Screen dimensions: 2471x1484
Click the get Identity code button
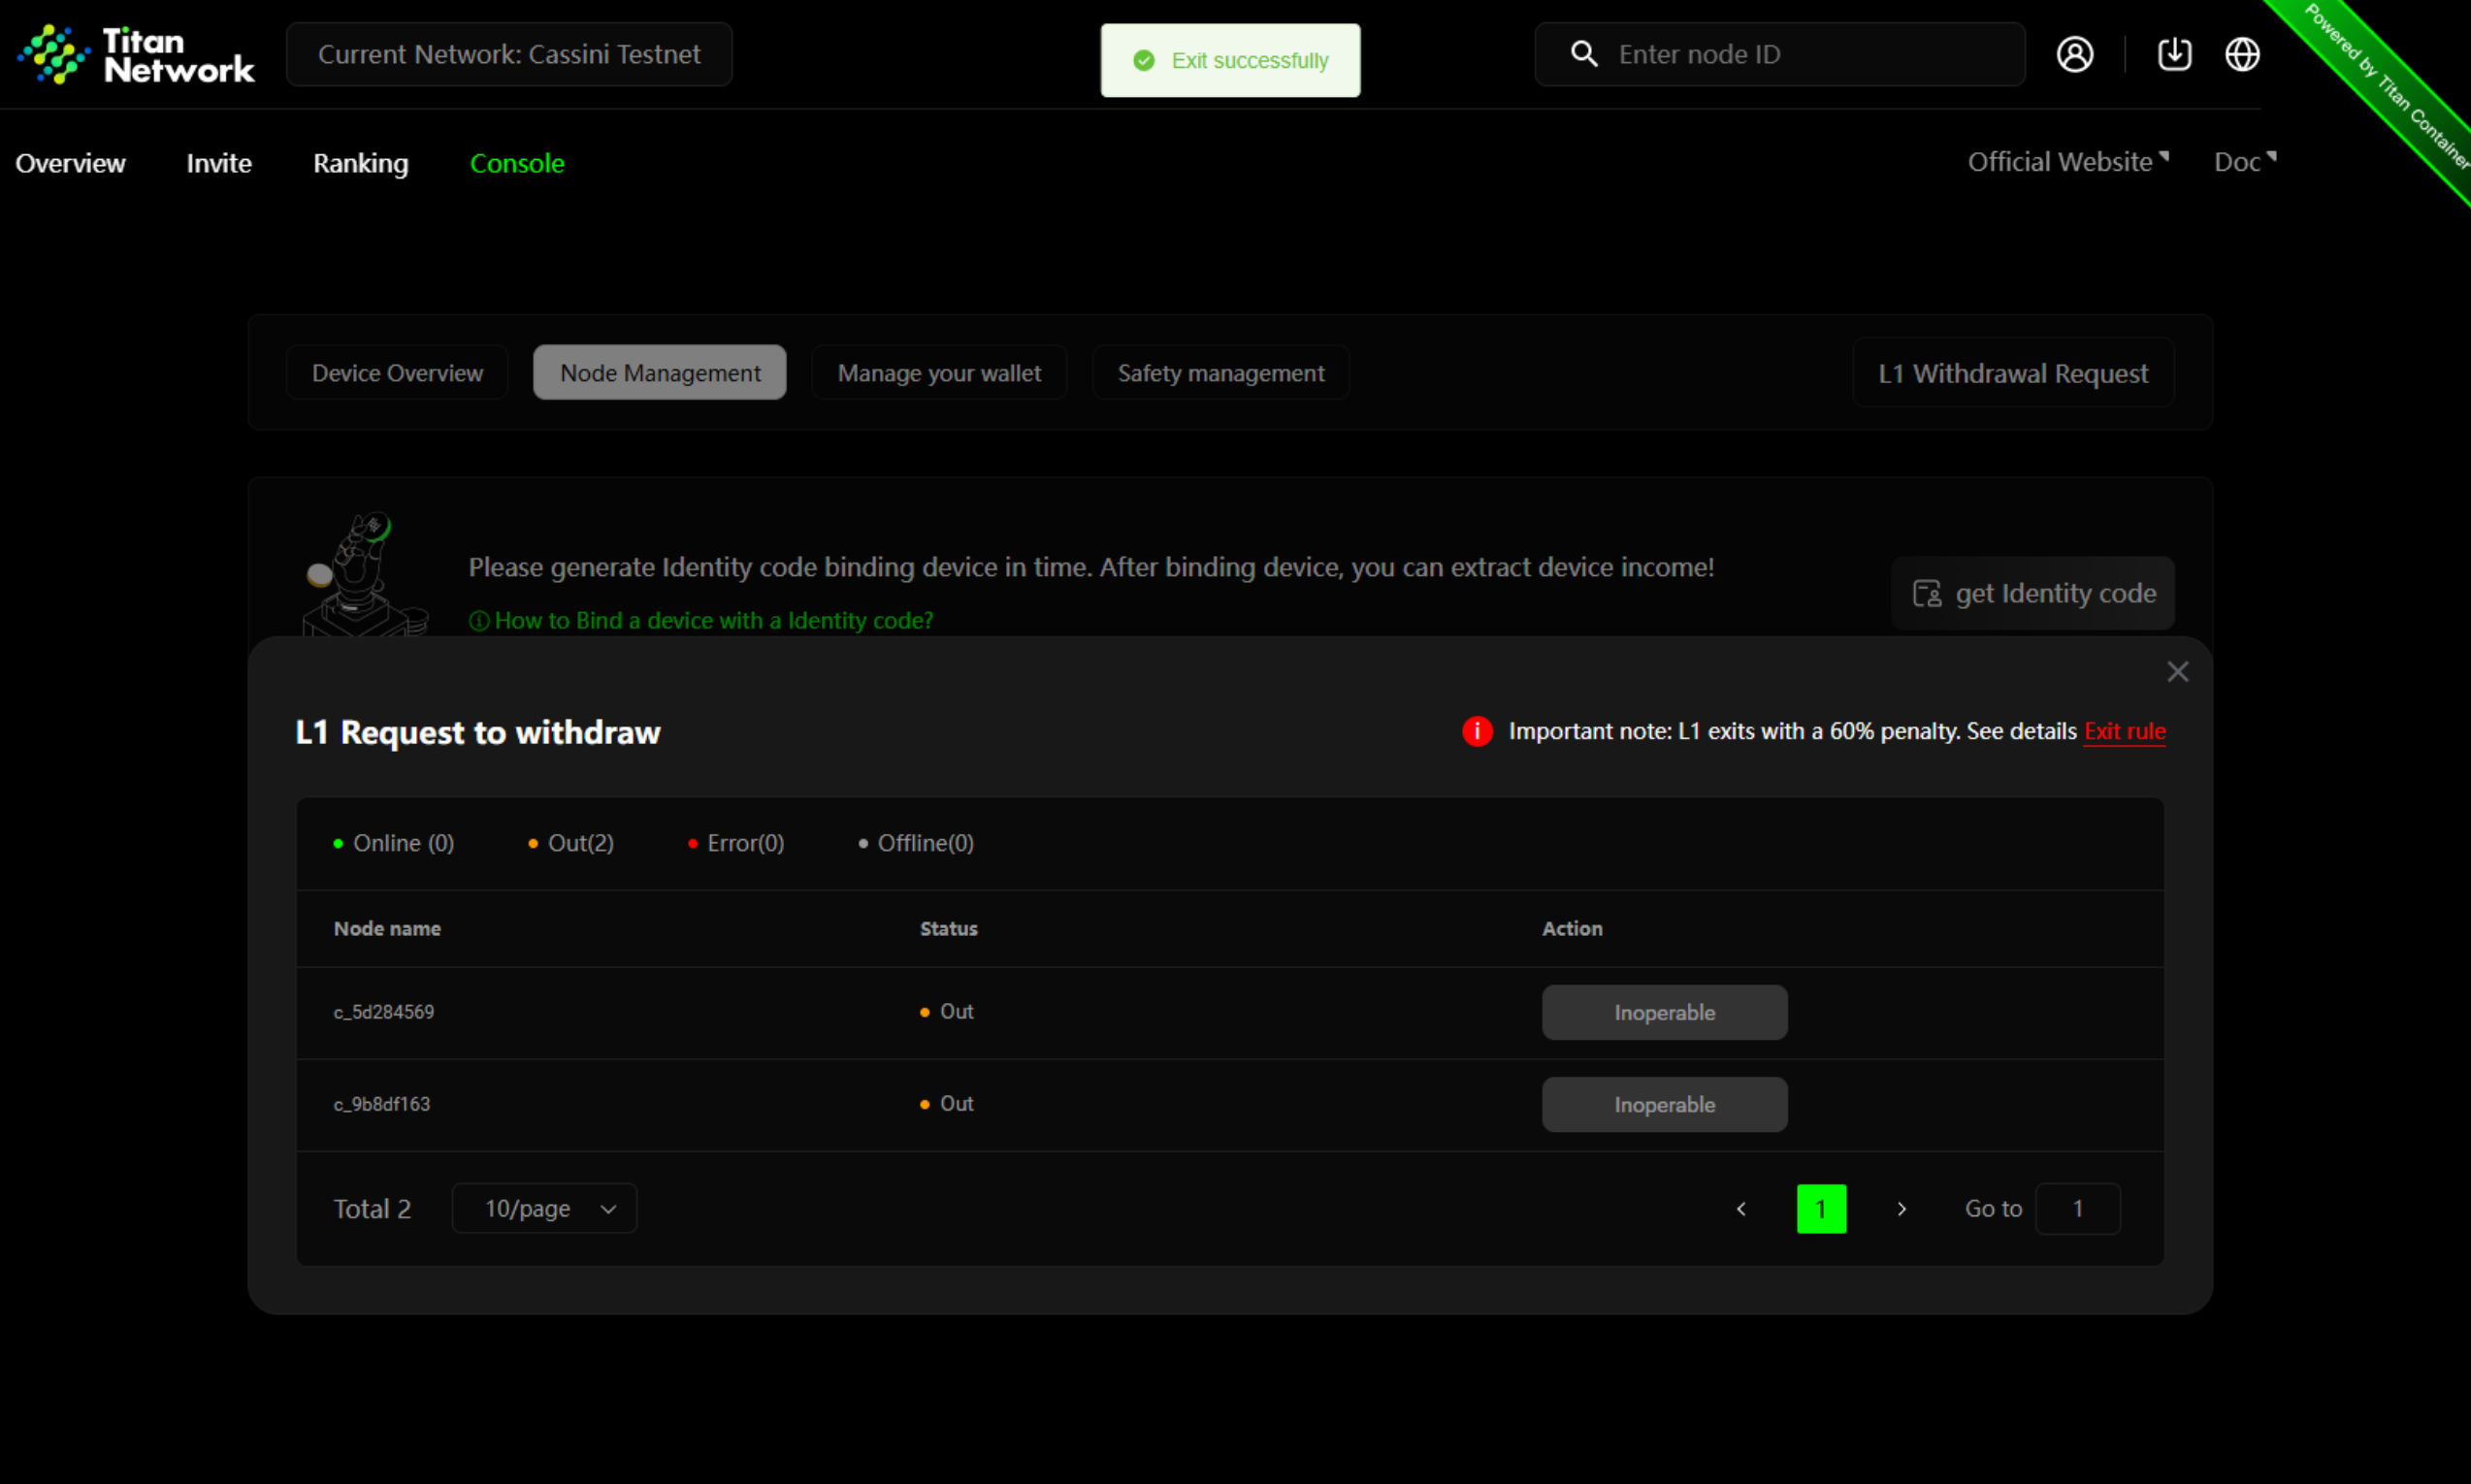click(x=2032, y=593)
